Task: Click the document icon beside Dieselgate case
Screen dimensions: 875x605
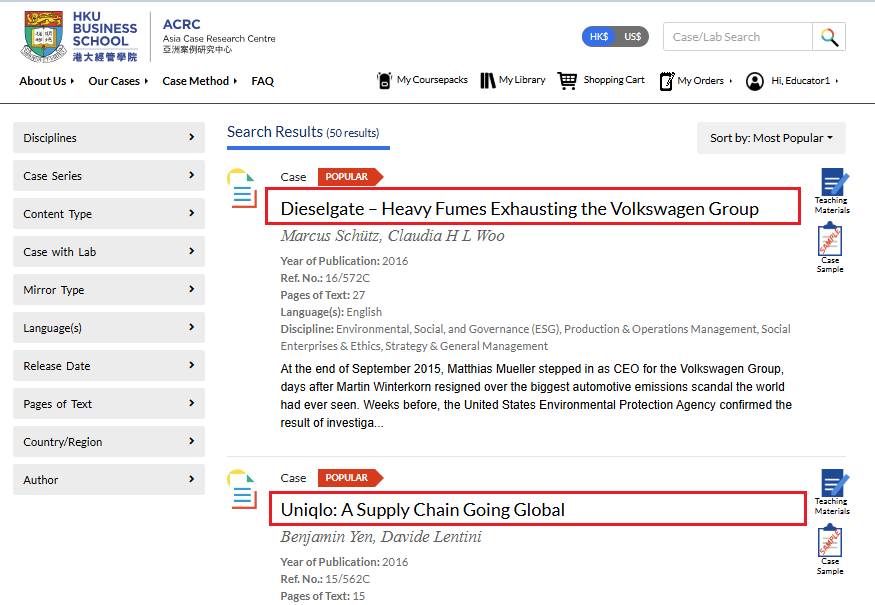Action: click(x=242, y=188)
